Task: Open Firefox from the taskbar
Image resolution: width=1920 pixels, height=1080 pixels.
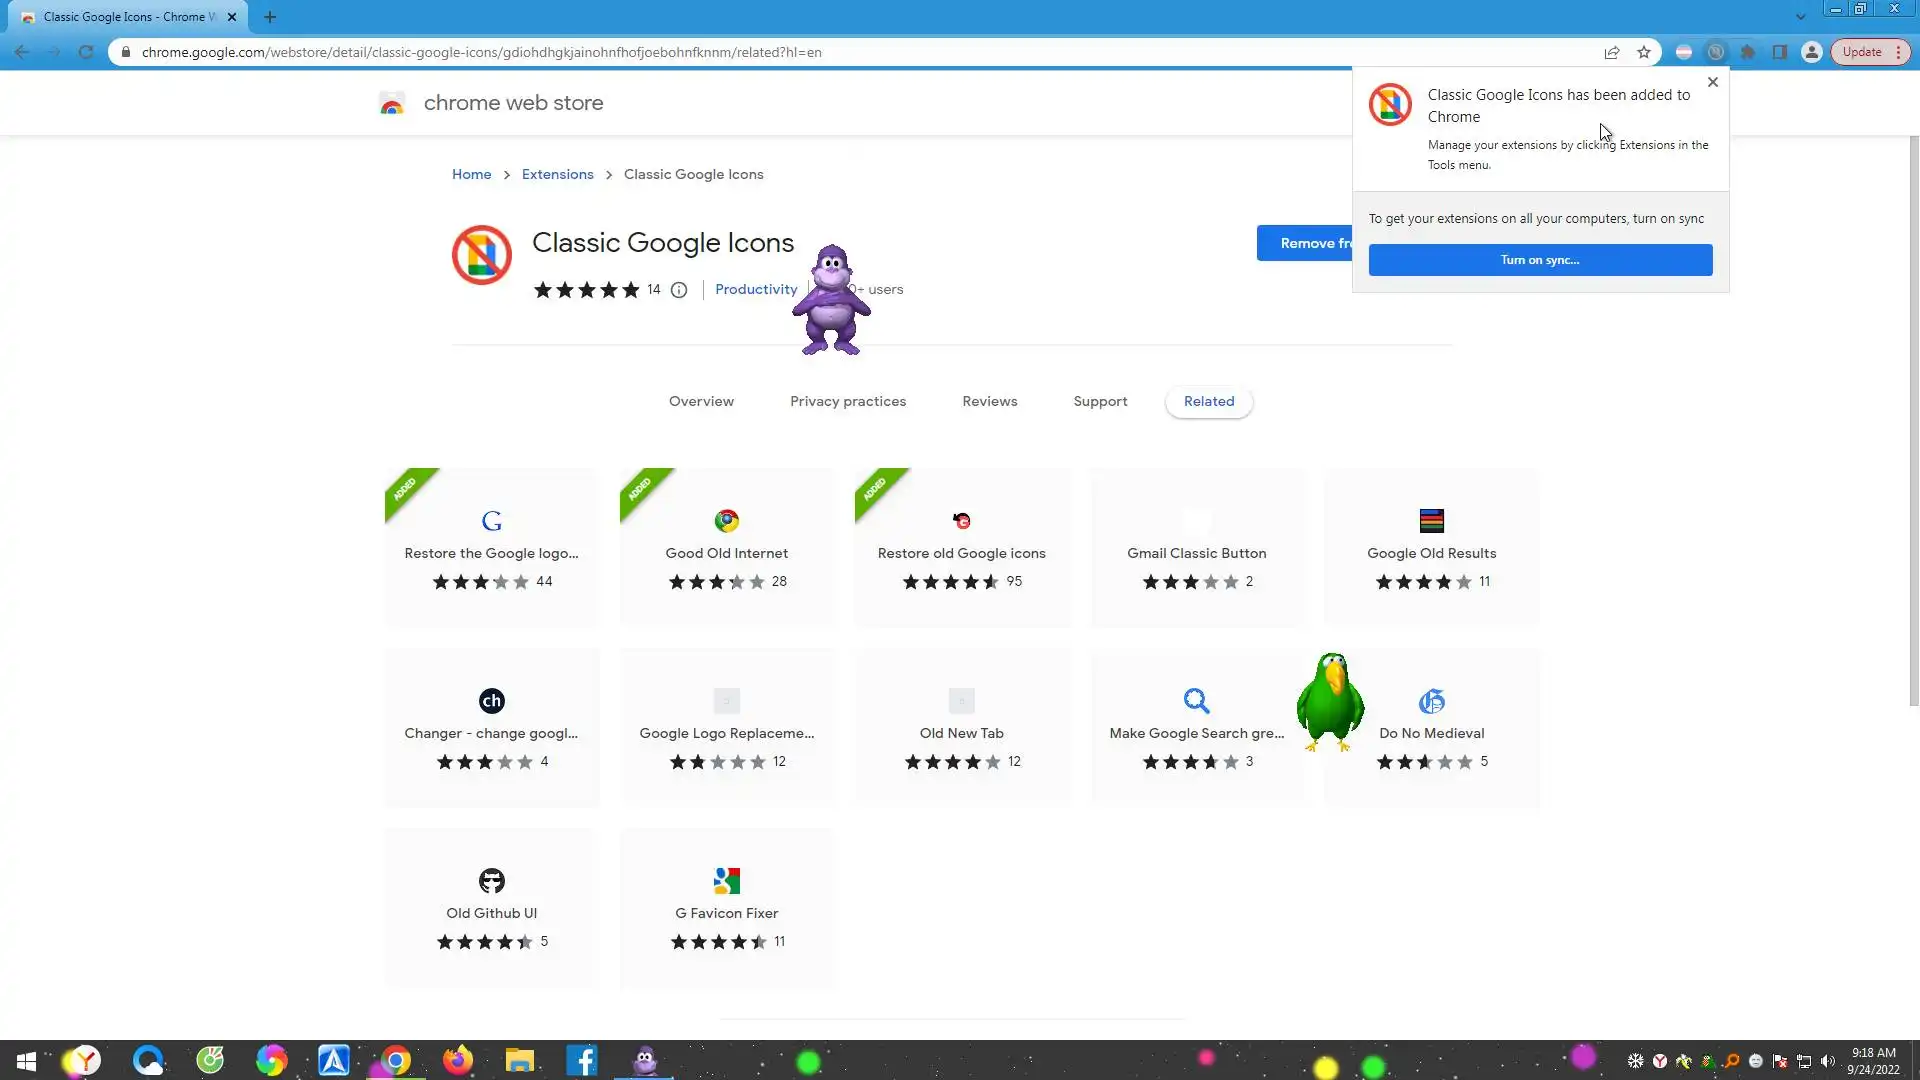Action: point(458,1060)
